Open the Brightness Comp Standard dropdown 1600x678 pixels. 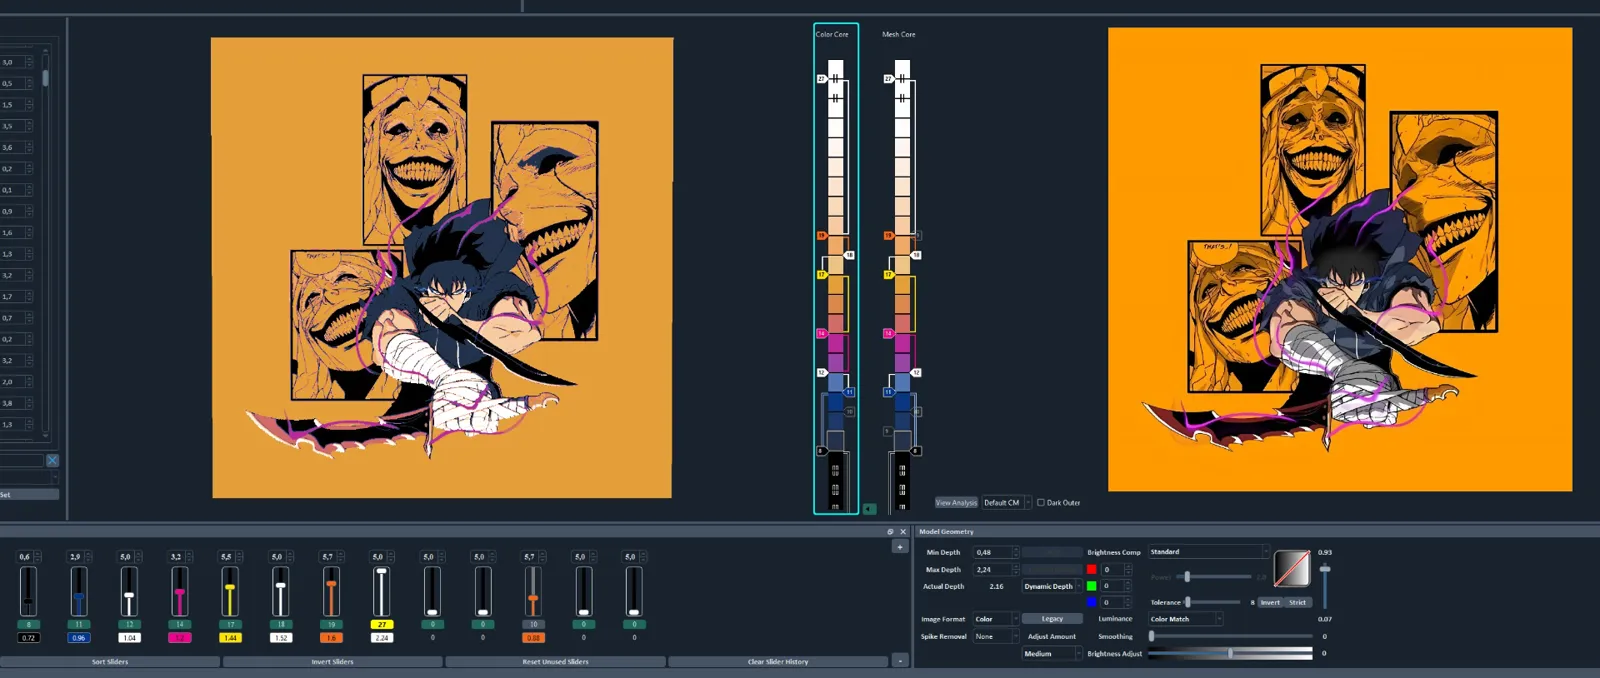click(x=1208, y=552)
